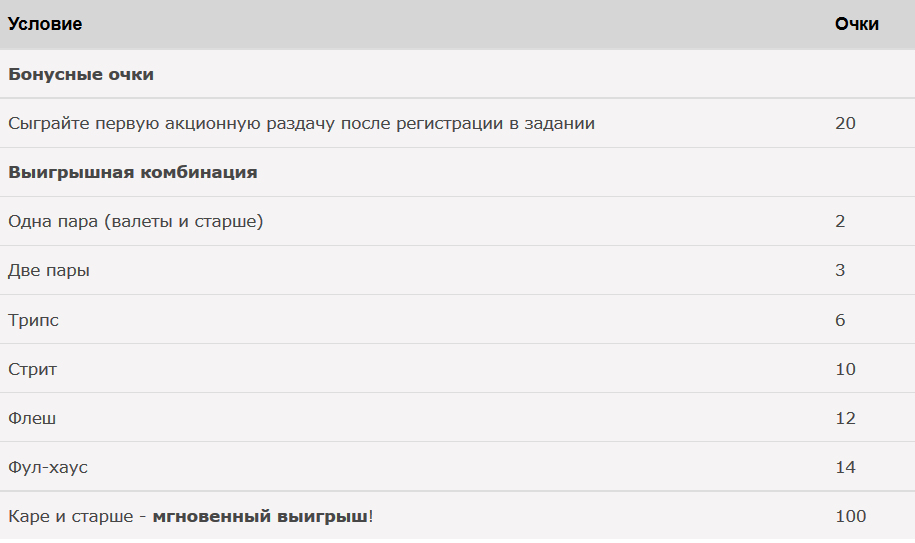Click the 'Условие' column header
Image resolution: width=915 pixels, height=543 pixels.
[45, 24]
